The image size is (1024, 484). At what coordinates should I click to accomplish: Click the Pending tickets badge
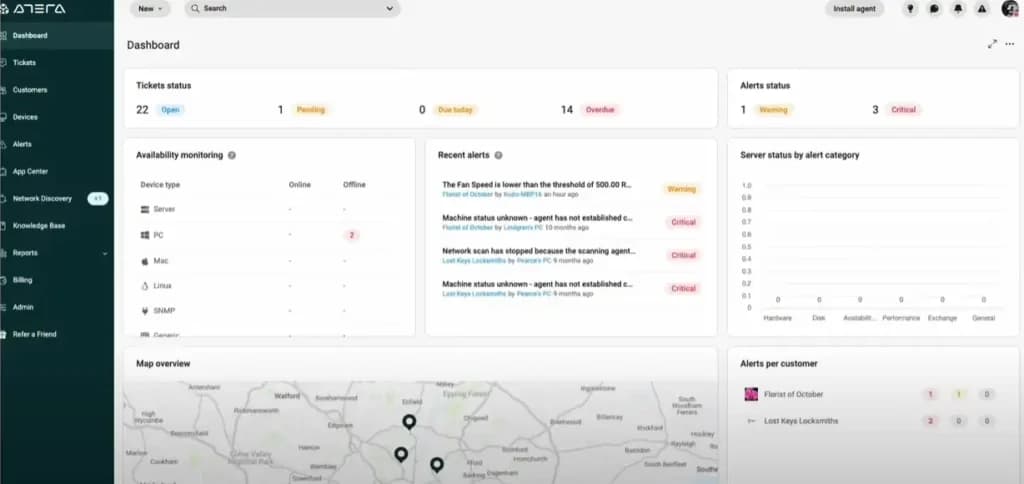pos(311,110)
